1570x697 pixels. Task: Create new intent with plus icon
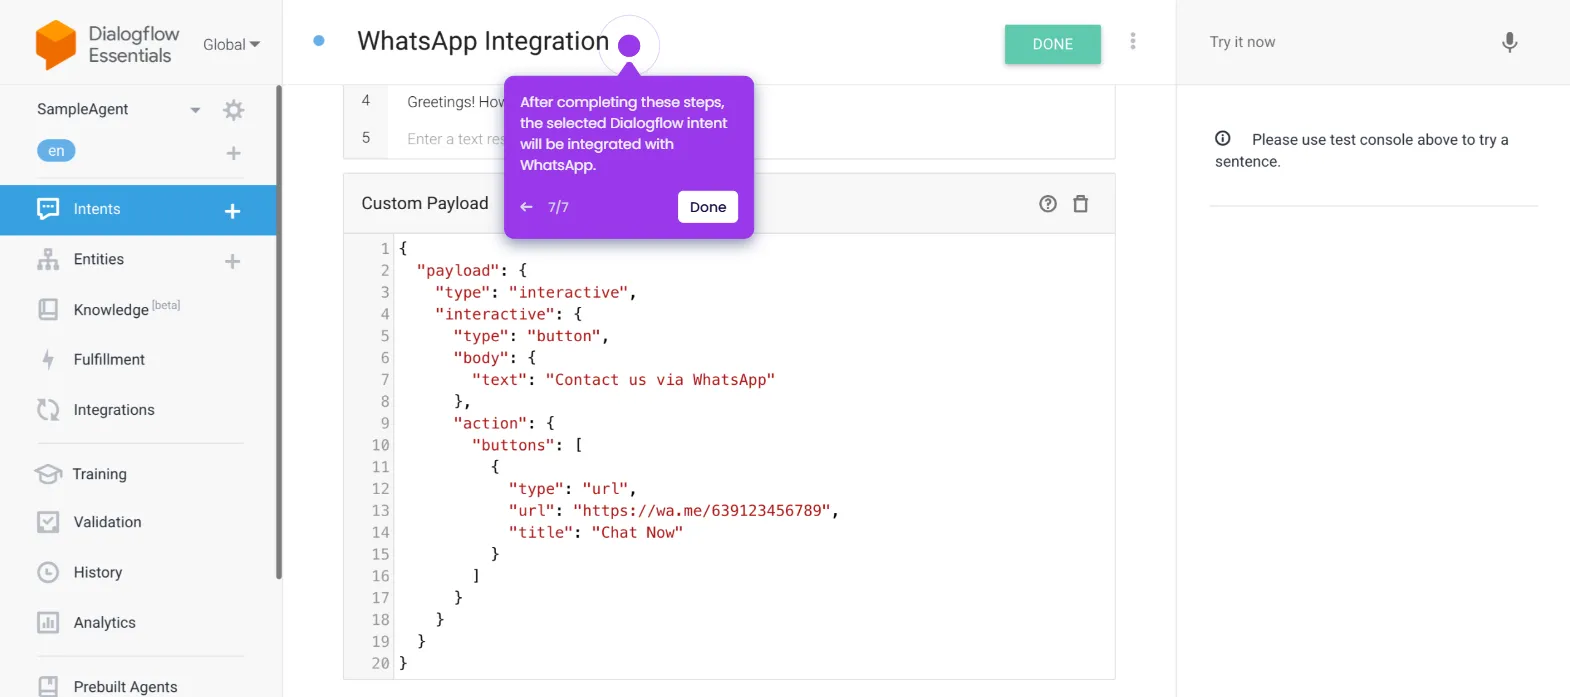233,211
